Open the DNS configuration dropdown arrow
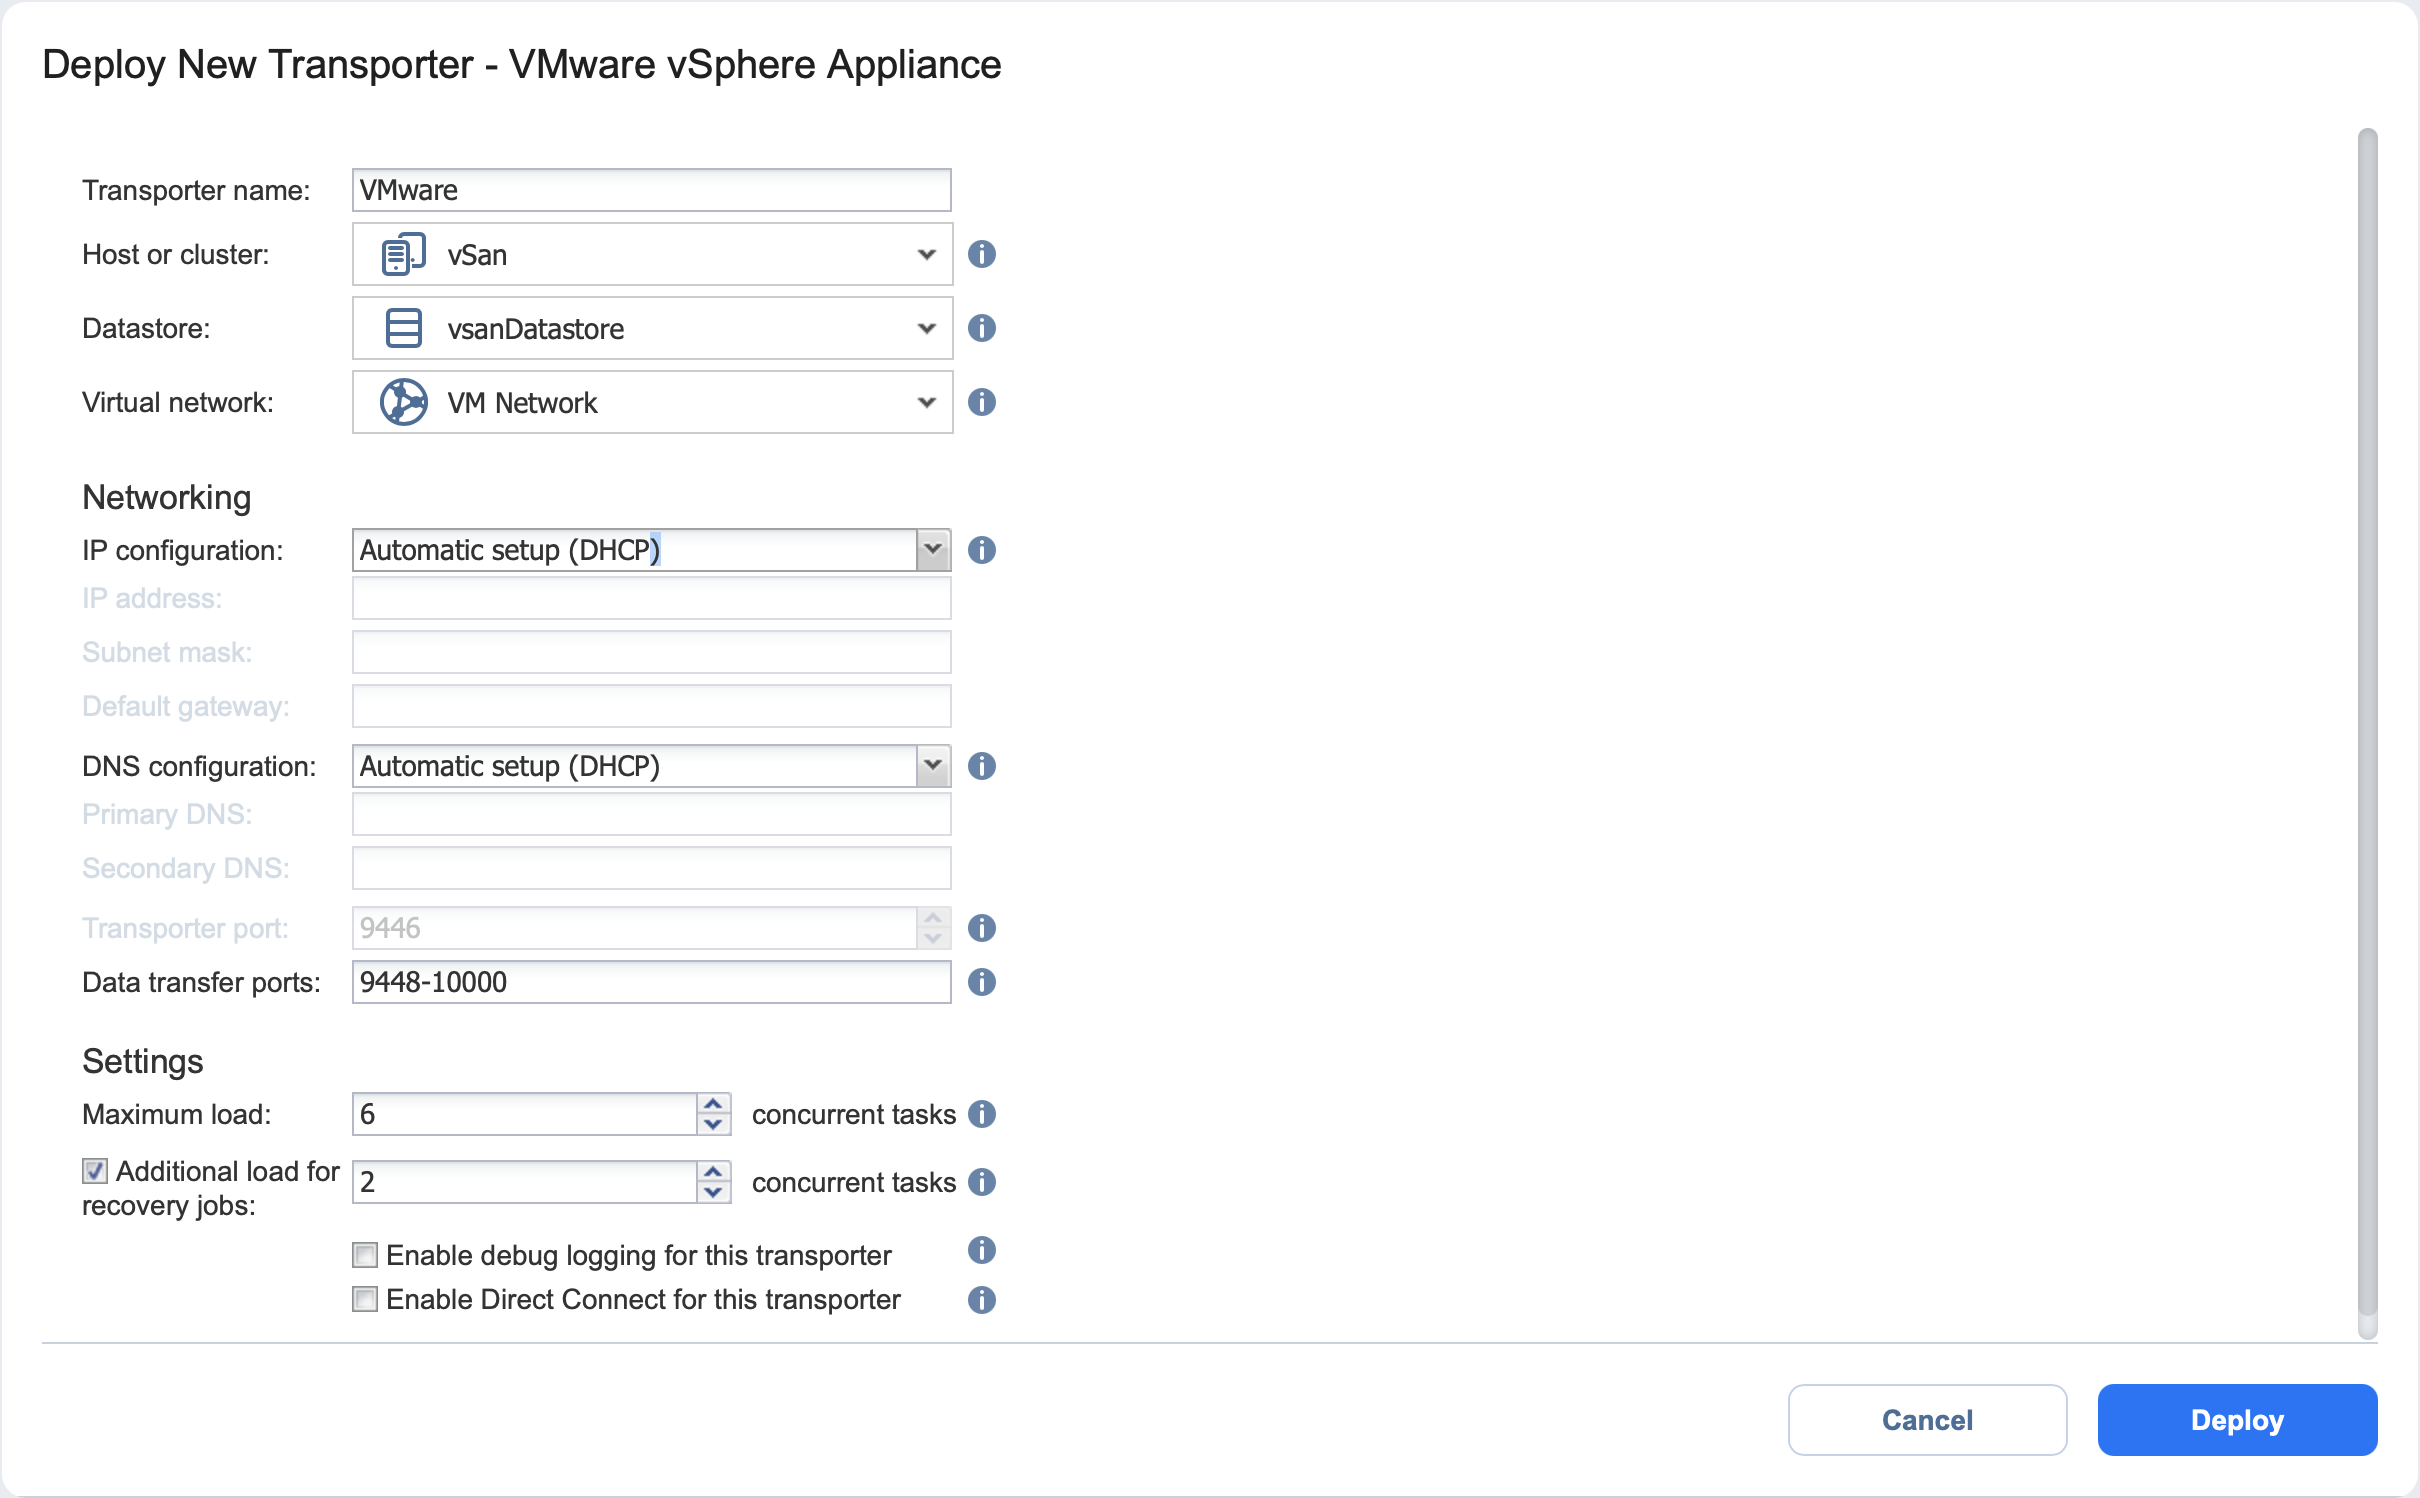 932,766
